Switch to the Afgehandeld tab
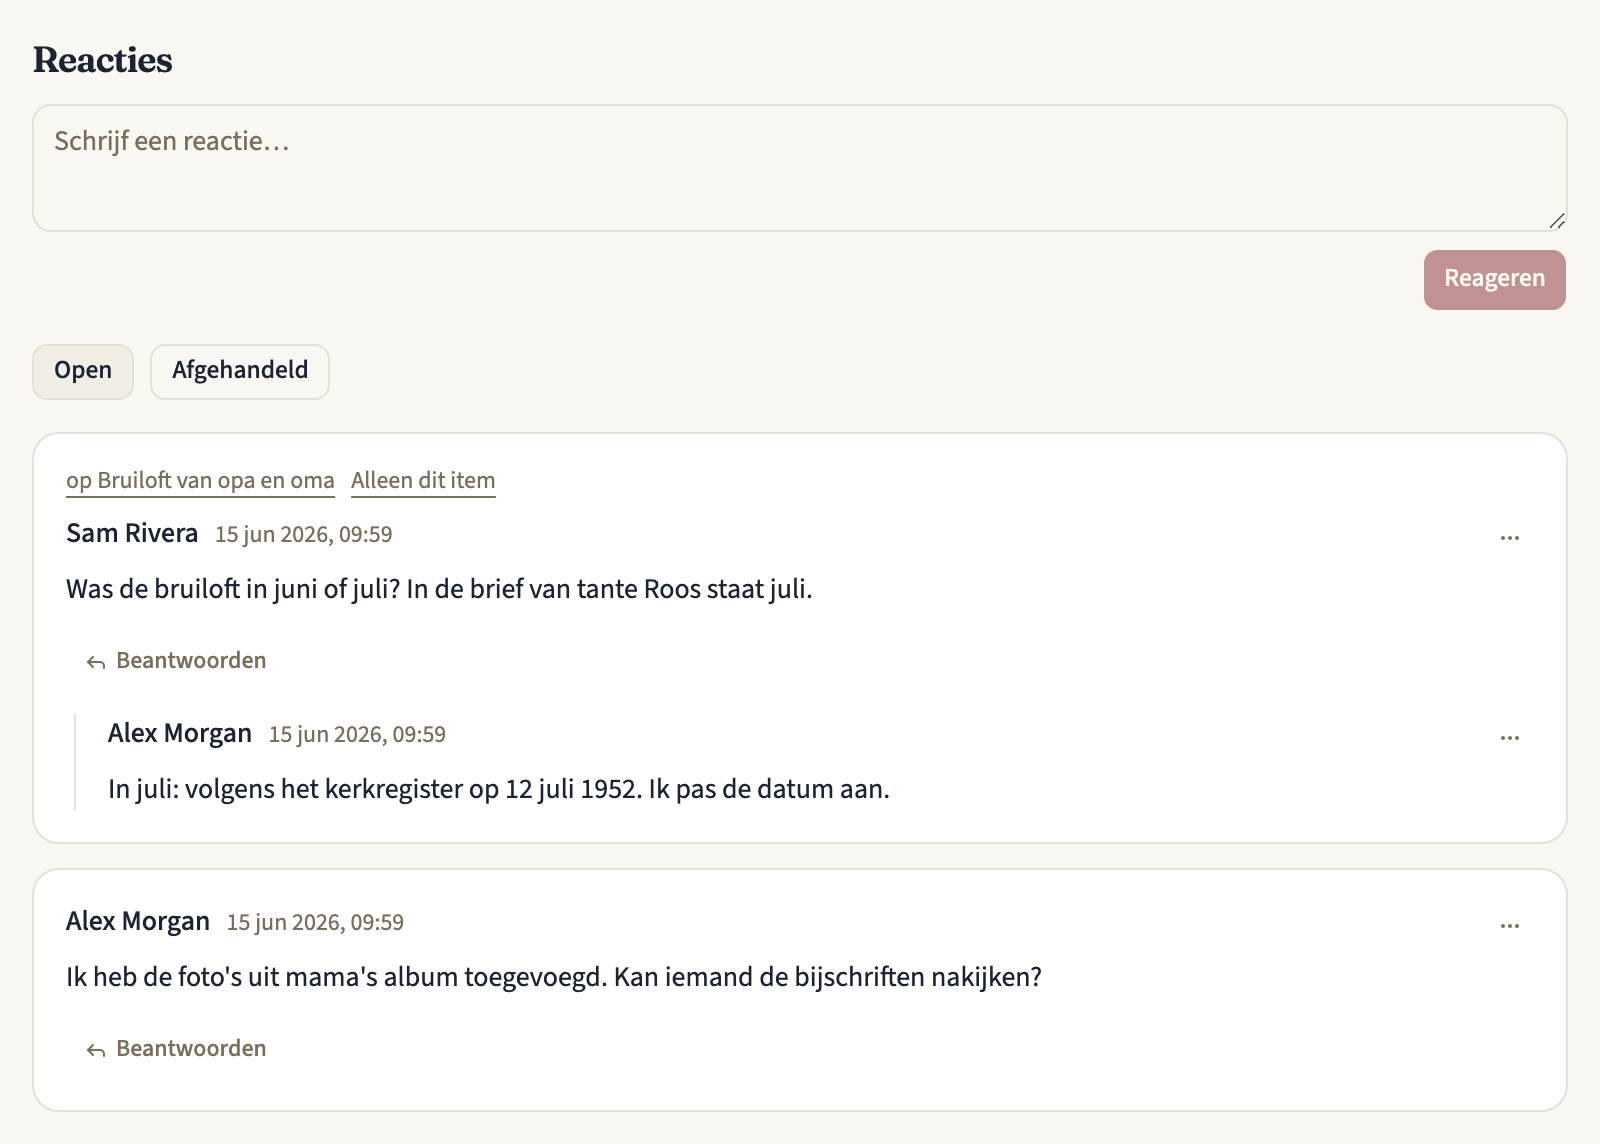 pos(240,371)
